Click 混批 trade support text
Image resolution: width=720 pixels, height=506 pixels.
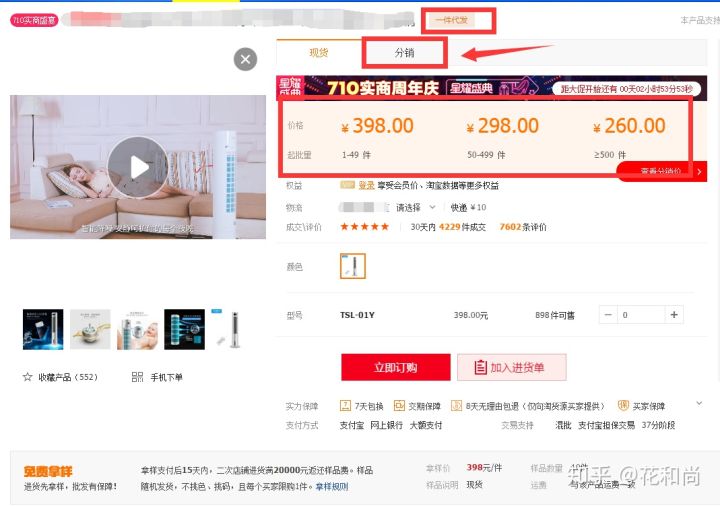pos(563,426)
